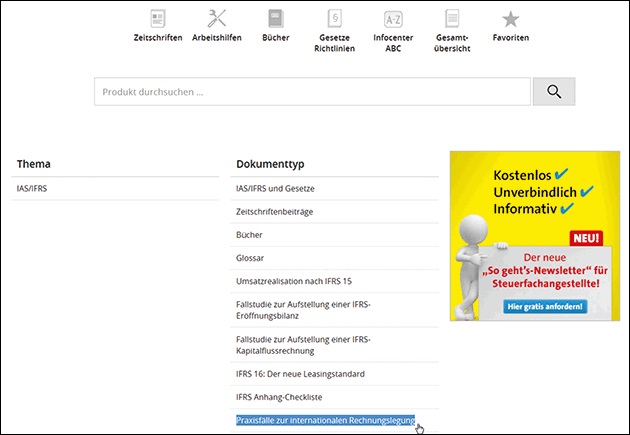Click the Hier gratis anfordern button
This screenshot has width=630, height=435.
[x=546, y=306]
